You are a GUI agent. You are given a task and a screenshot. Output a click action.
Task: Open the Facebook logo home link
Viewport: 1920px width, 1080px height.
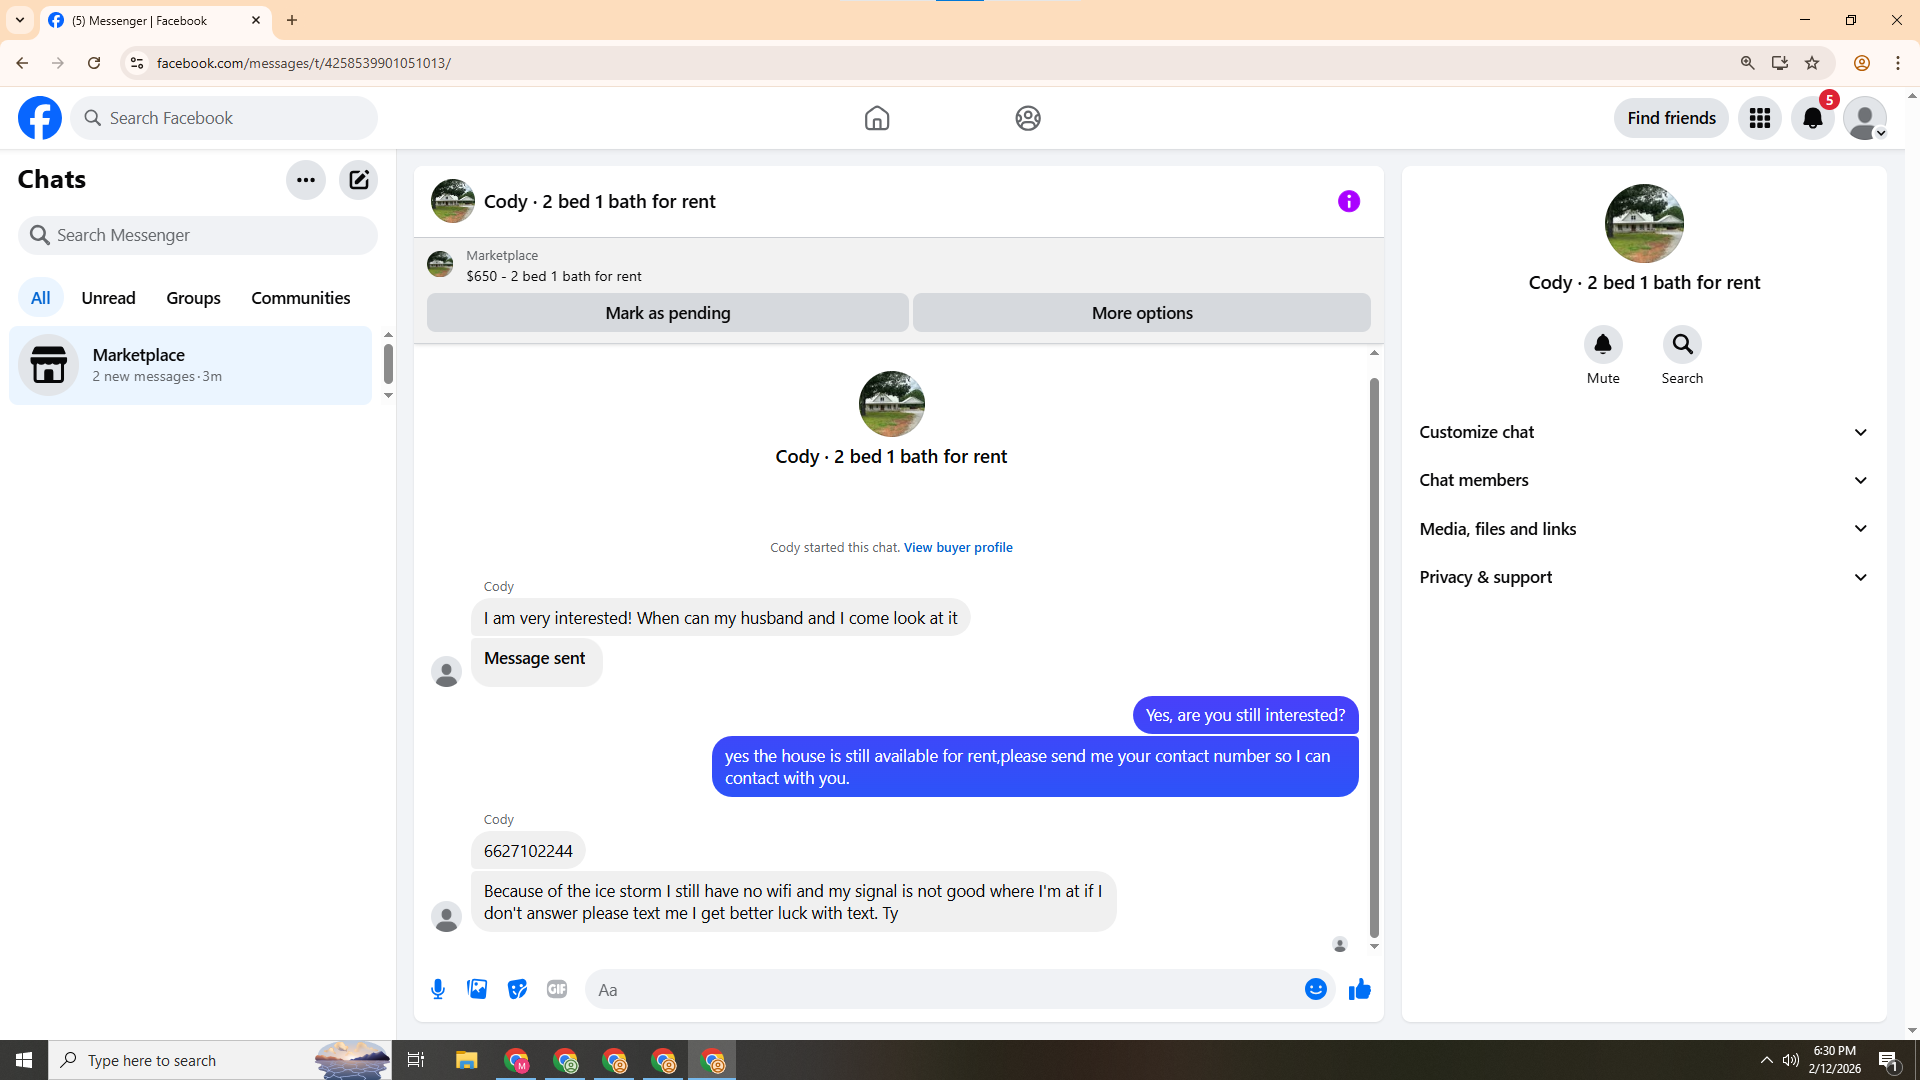point(40,118)
